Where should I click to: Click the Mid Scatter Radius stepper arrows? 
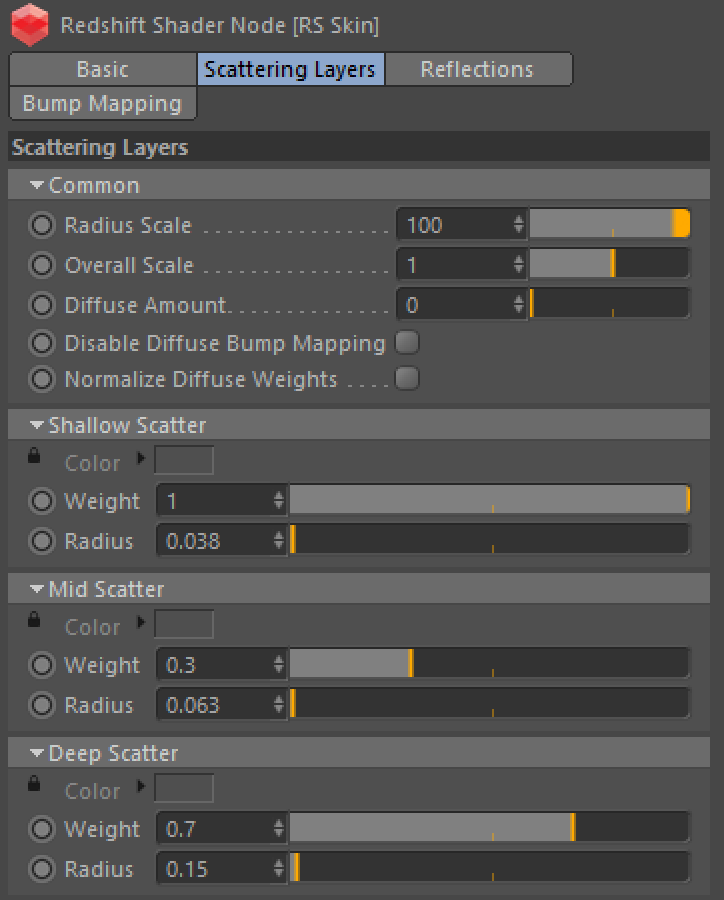[x=279, y=704]
